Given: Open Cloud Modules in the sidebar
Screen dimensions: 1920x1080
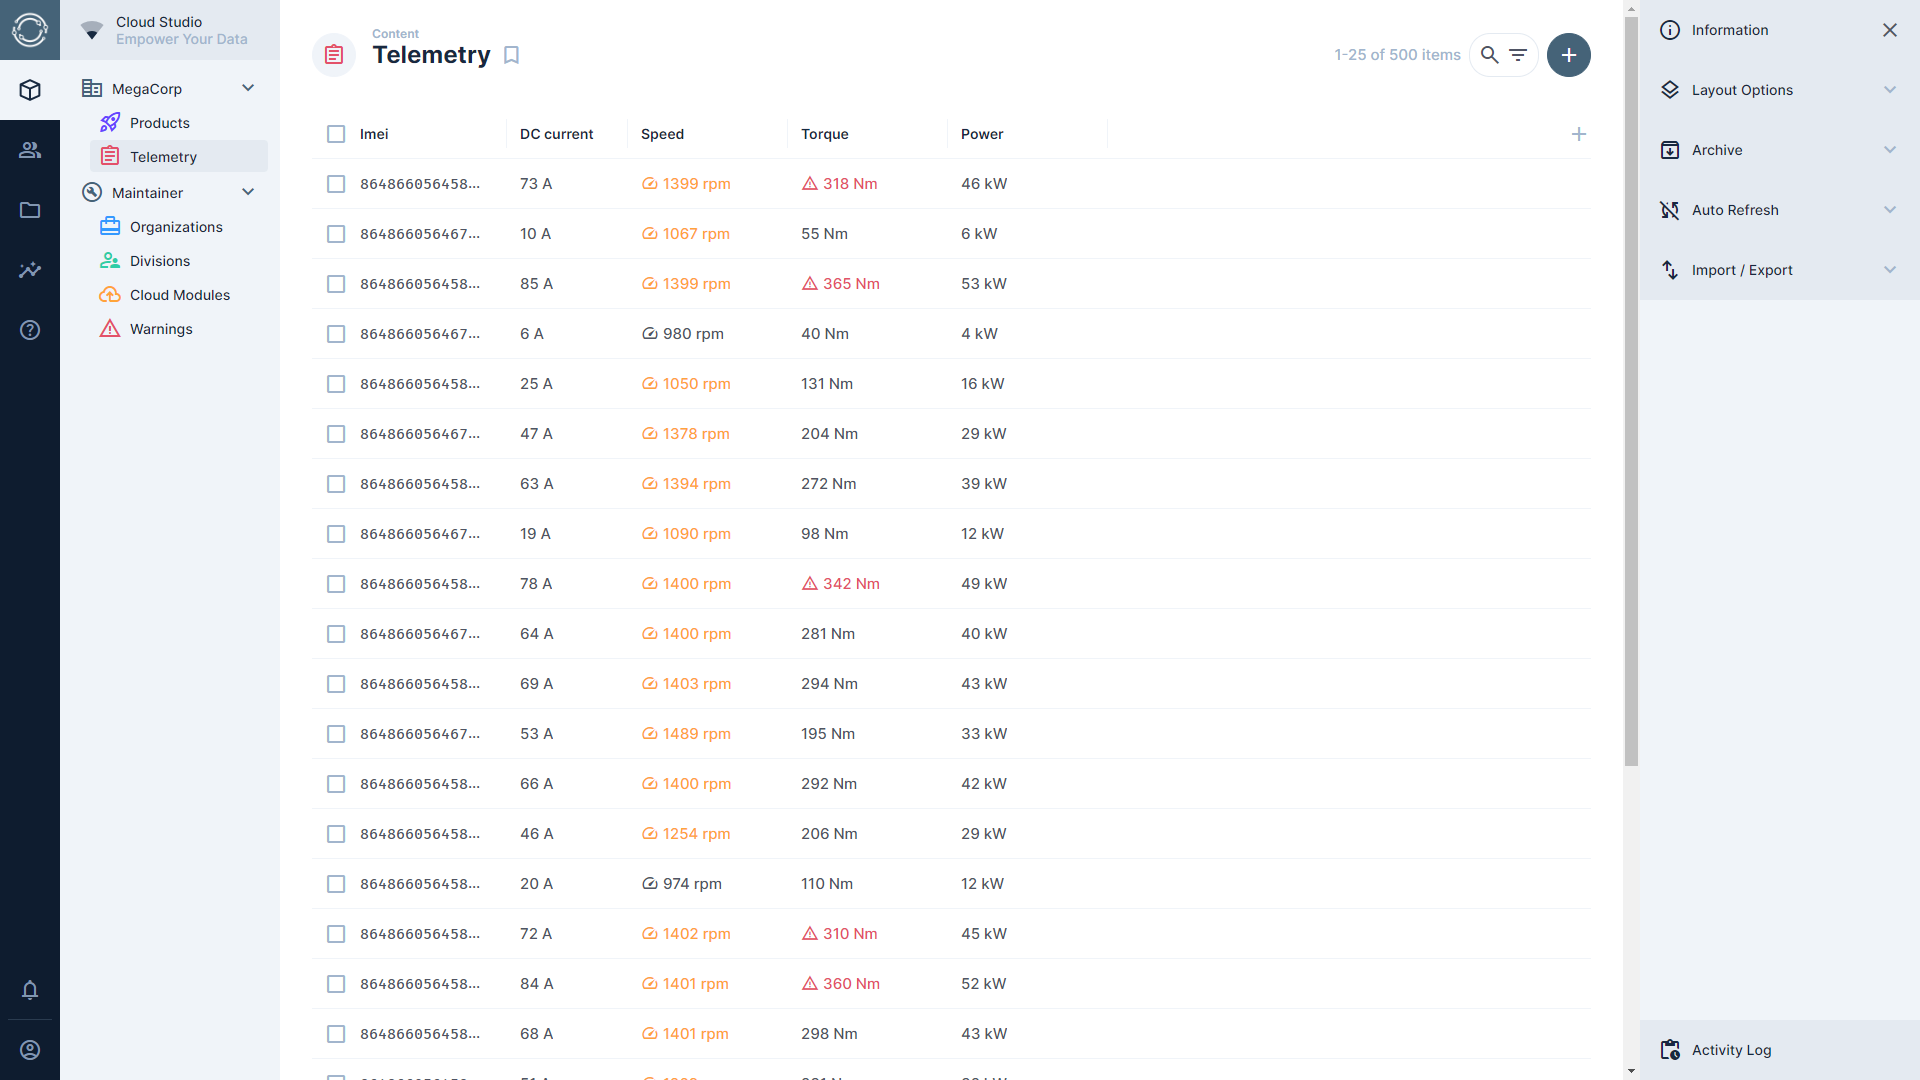Looking at the screenshot, I should [179, 295].
